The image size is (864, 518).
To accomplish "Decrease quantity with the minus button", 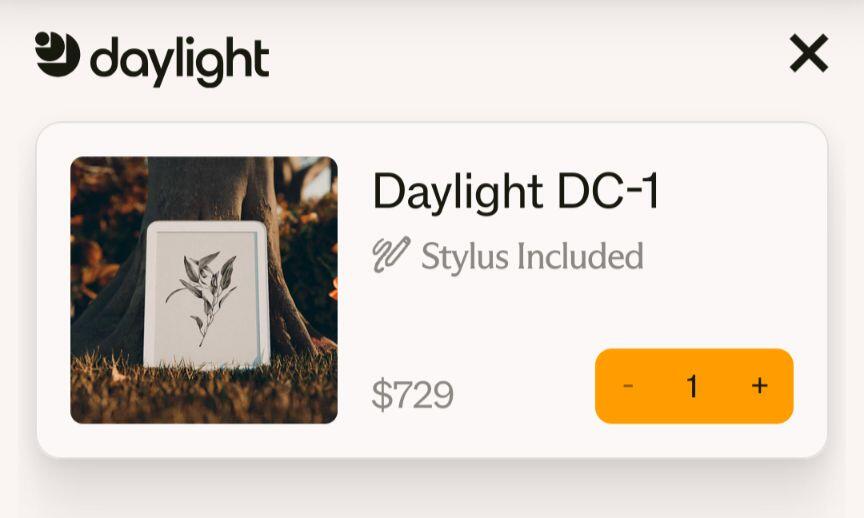I will point(628,385).
